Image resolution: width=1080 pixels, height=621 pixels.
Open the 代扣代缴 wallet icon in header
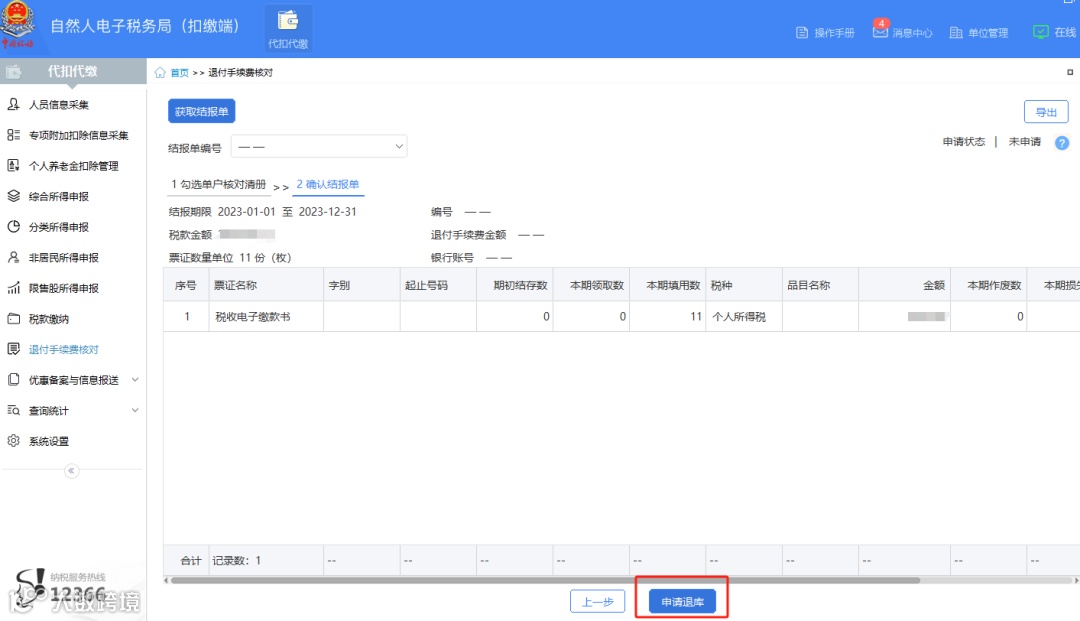[288, 21]
